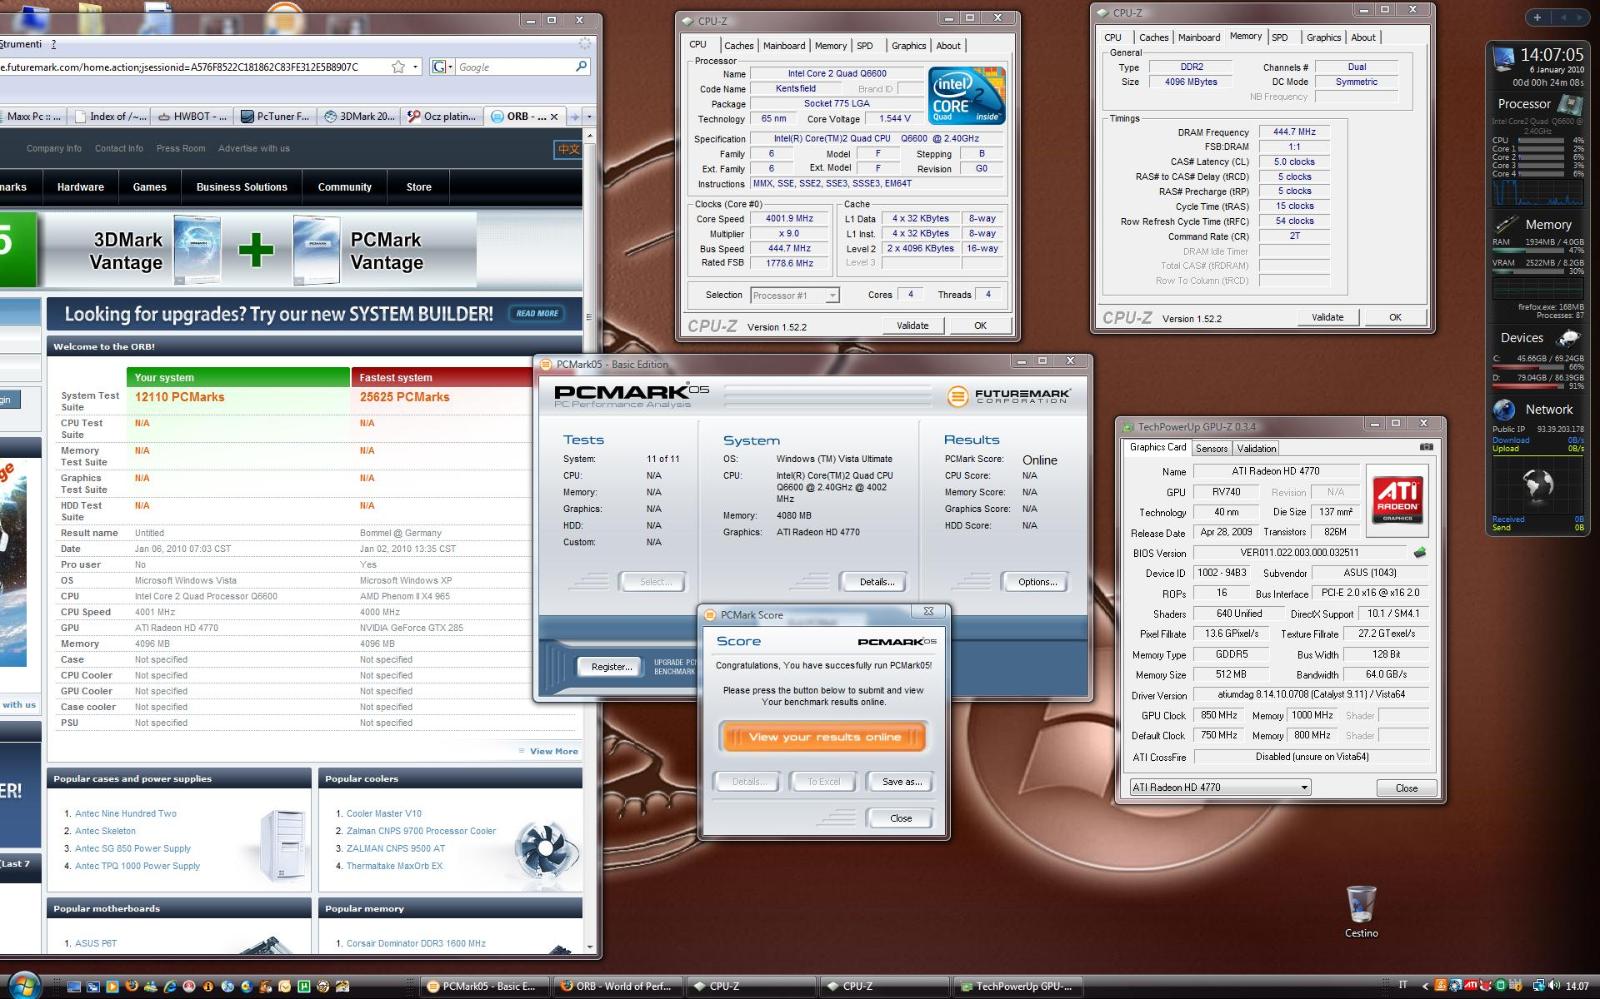The width and height of the screenshot is (1600, 999).
Task: Click the search magnifier in Google box
Action: point(581,67)
